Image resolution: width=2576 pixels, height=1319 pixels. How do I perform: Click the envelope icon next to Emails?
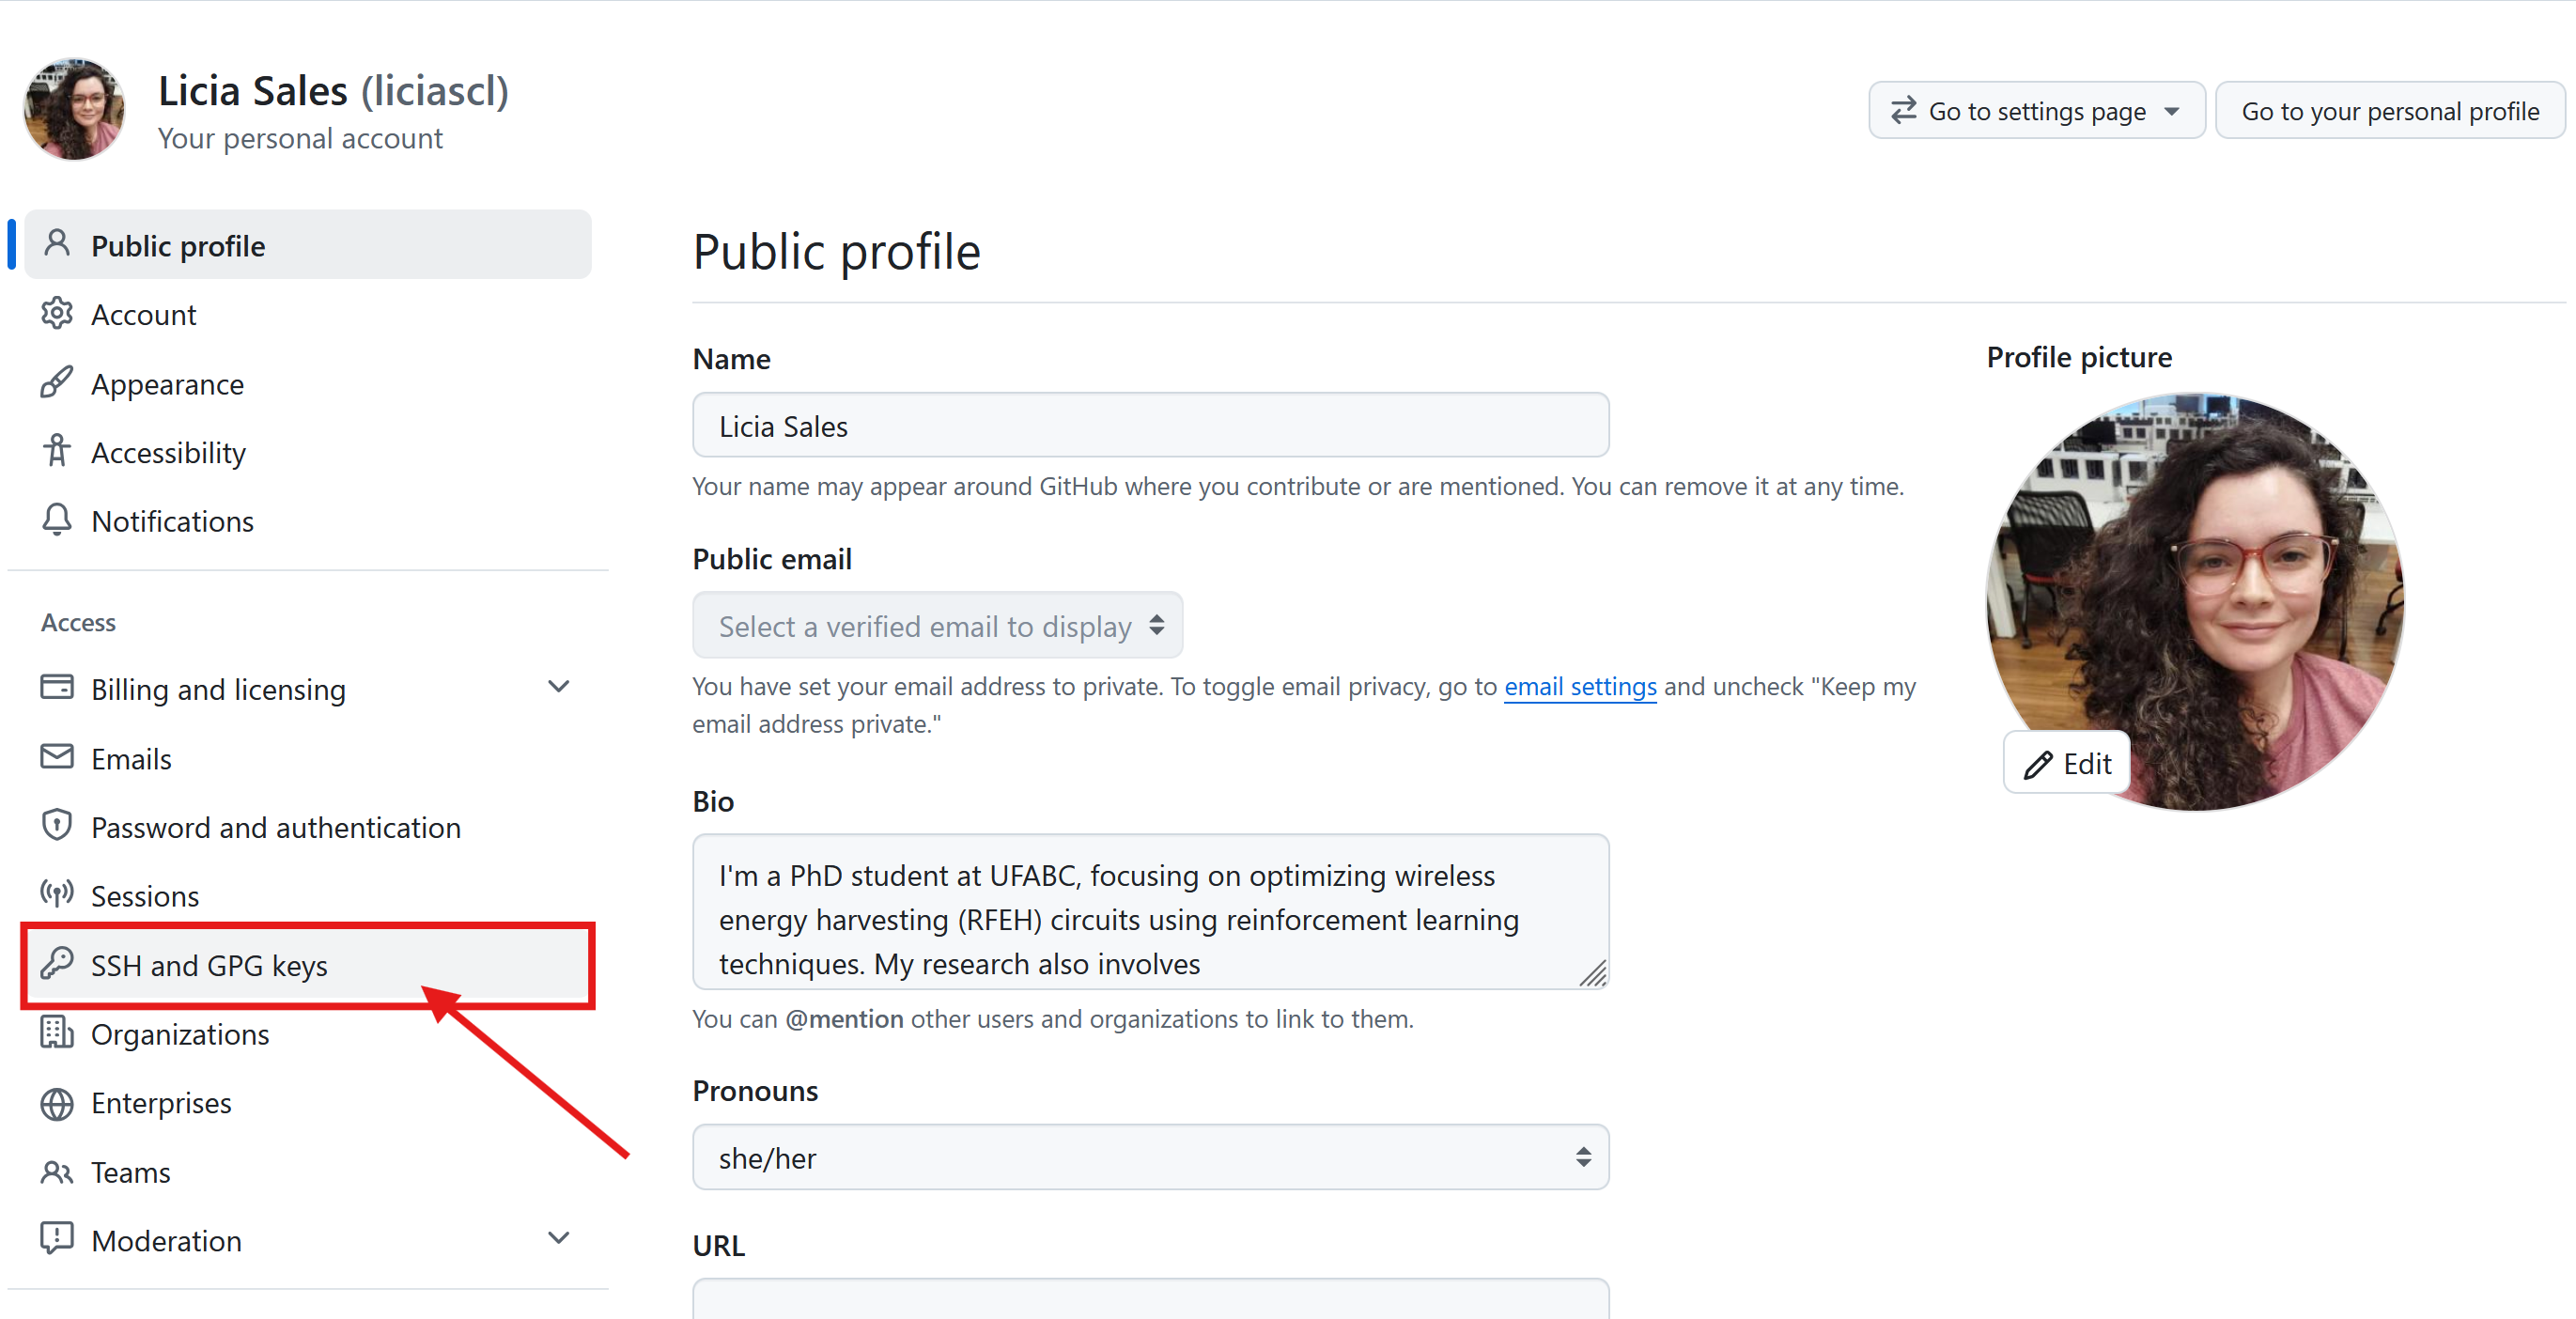click(56, 757)
